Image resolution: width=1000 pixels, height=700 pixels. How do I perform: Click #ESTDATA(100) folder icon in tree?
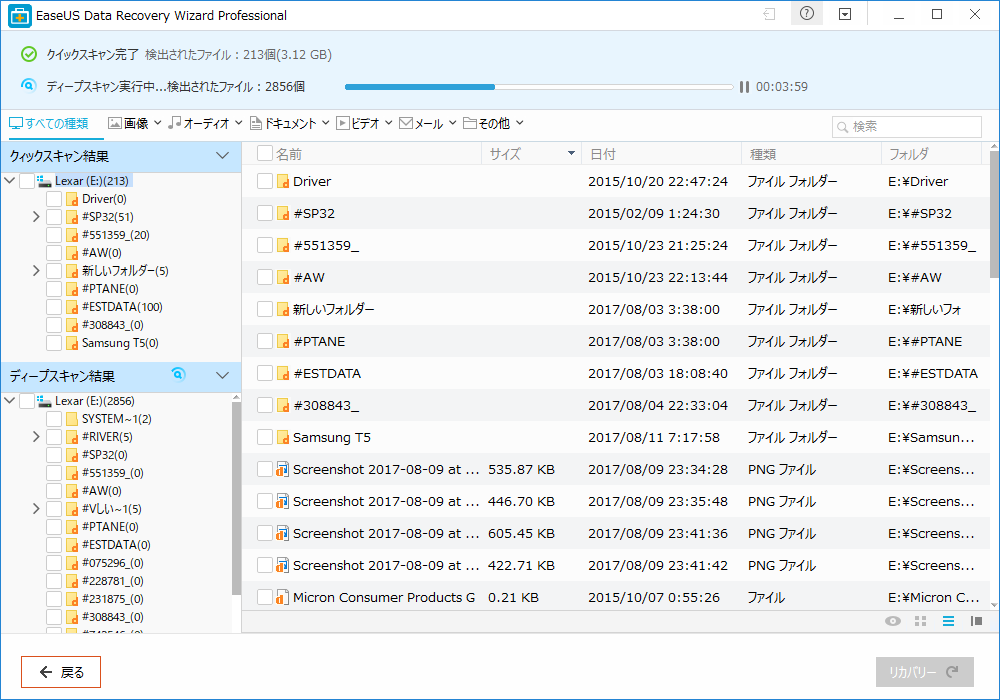(x=72, y=307)
